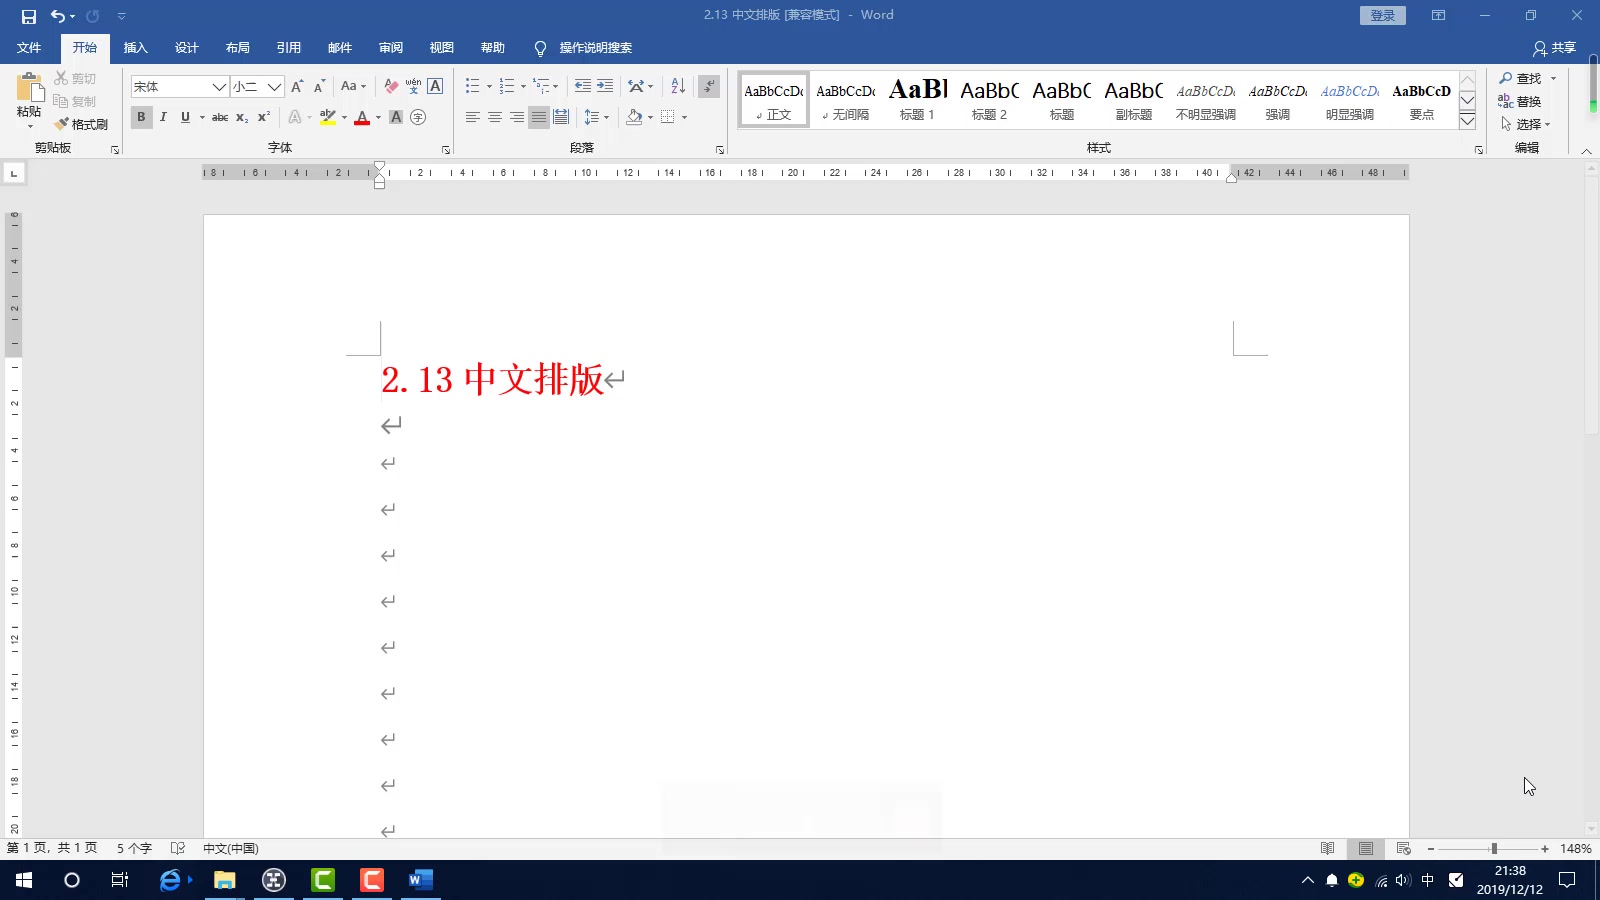Activate the Format Painter (格式刷) tool
Screen dimensions: 1600x900
click(81, 124)
